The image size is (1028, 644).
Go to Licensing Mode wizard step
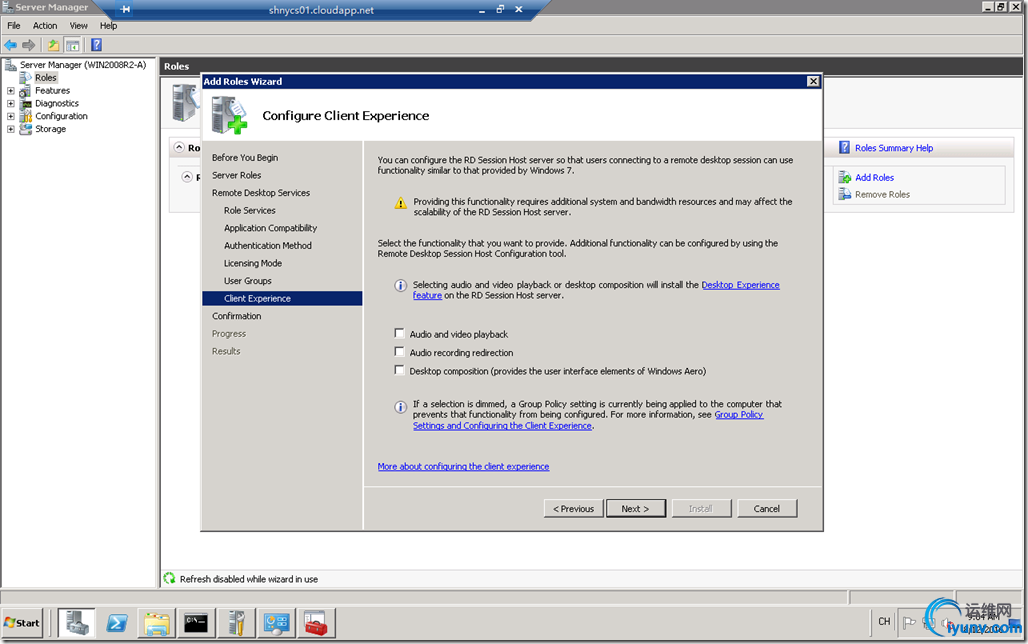[252, 264]
